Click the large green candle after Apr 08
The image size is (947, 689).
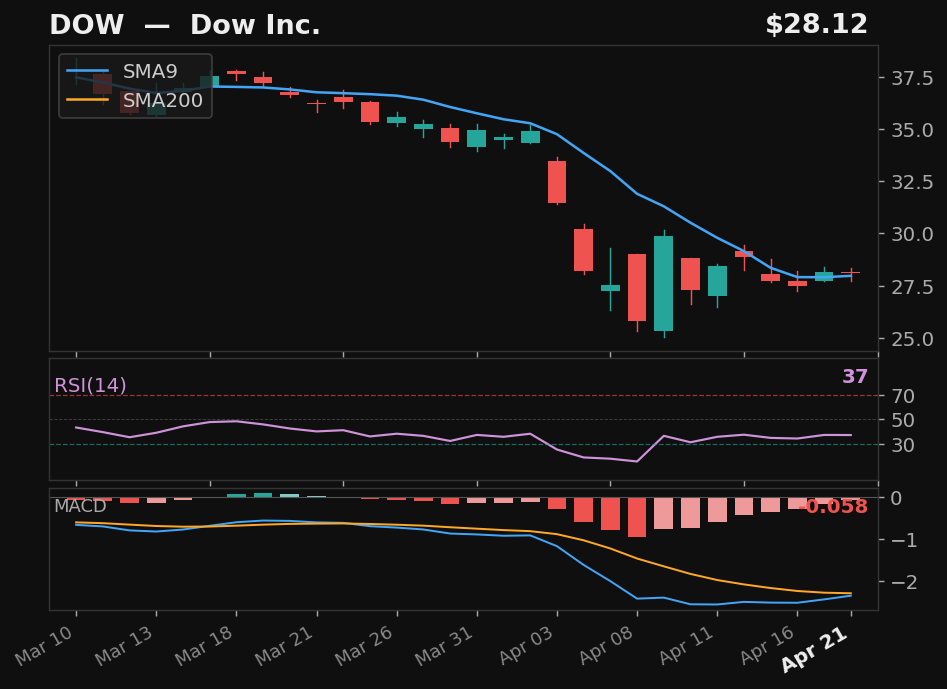click(664, 283)
